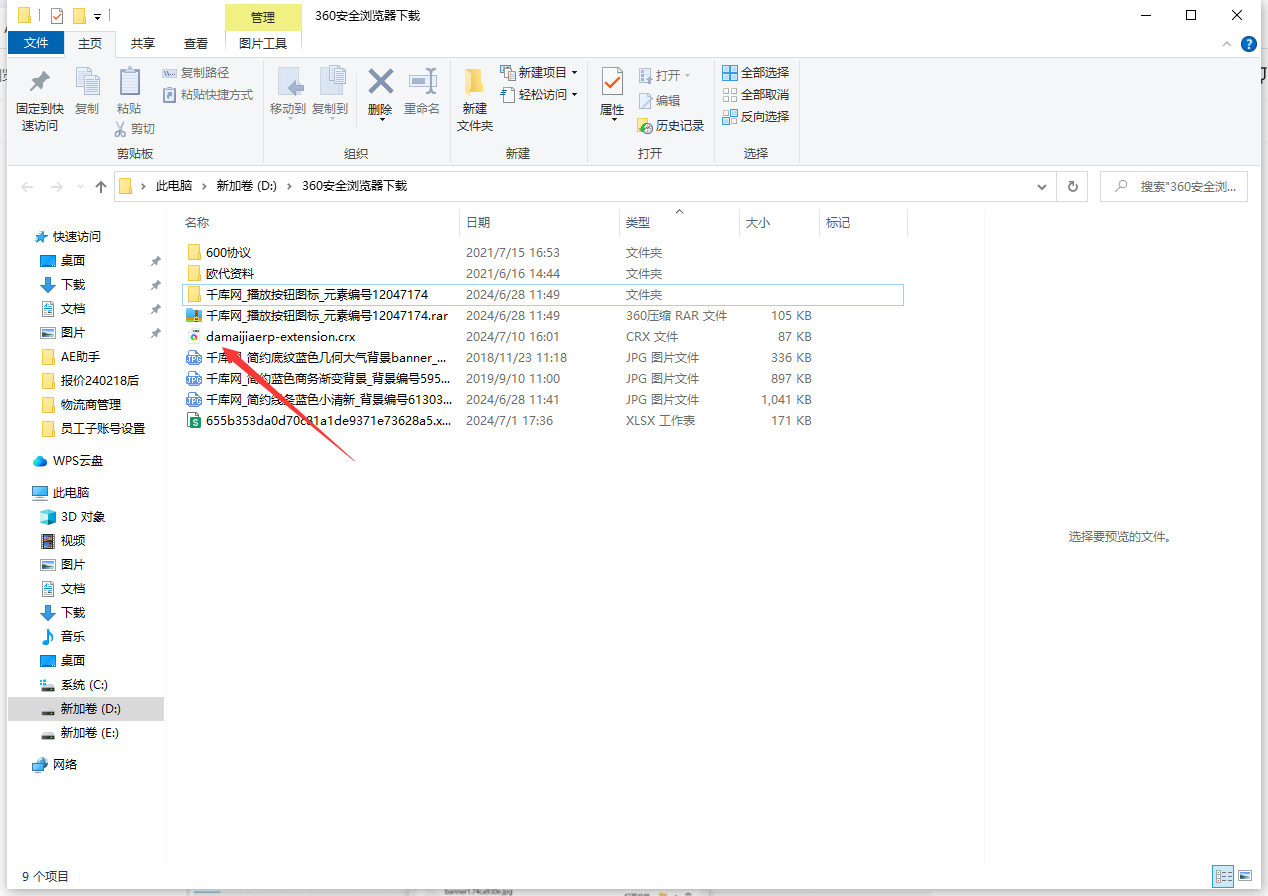This screenshot has height=896, width=1268.
Task: Open 物流商管理 folder in sidebar
Action: (90, 405)
